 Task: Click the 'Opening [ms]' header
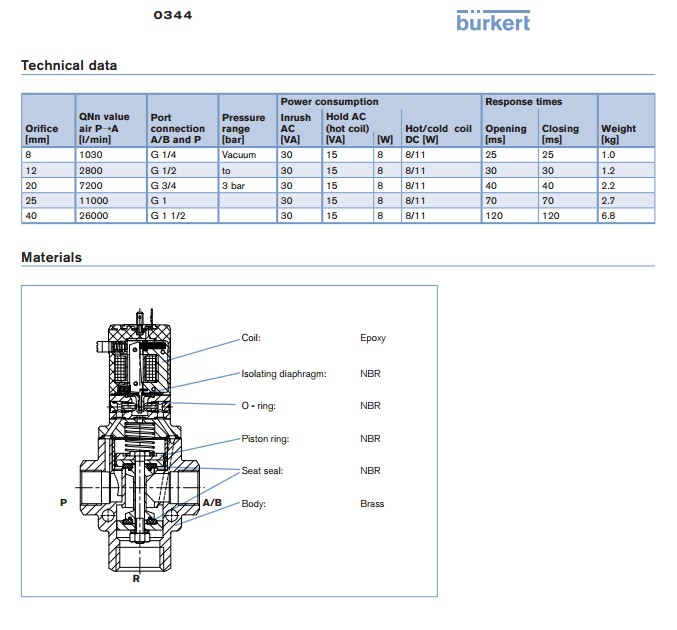tap(506, 134)
